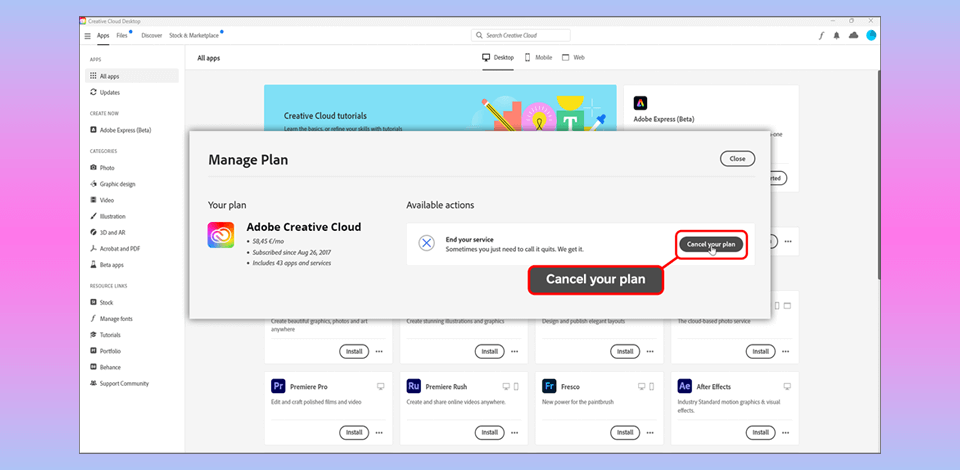Click the main window vertical scrollbar

point(879,174)
